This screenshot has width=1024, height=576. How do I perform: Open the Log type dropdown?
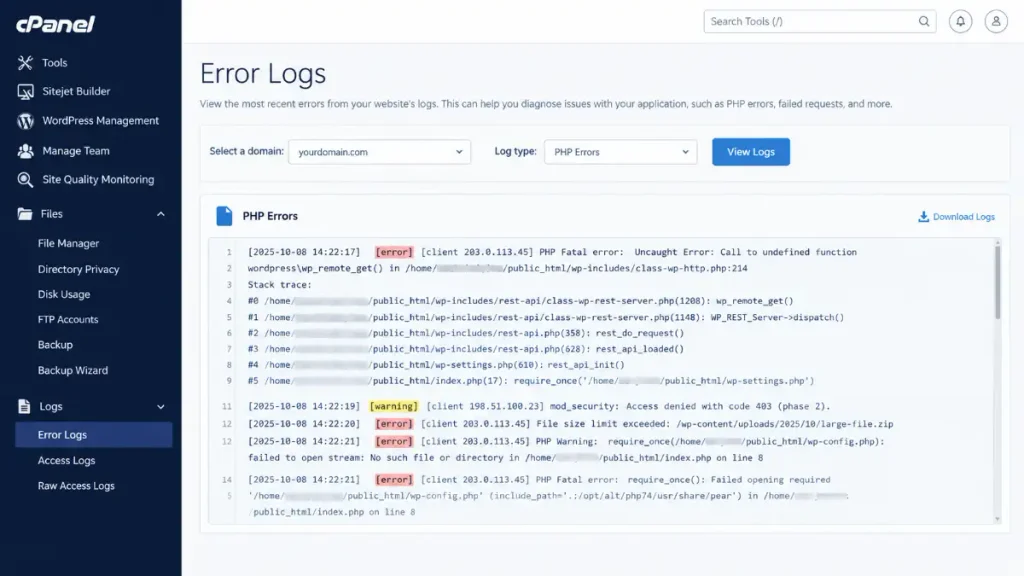coord(620,152)
